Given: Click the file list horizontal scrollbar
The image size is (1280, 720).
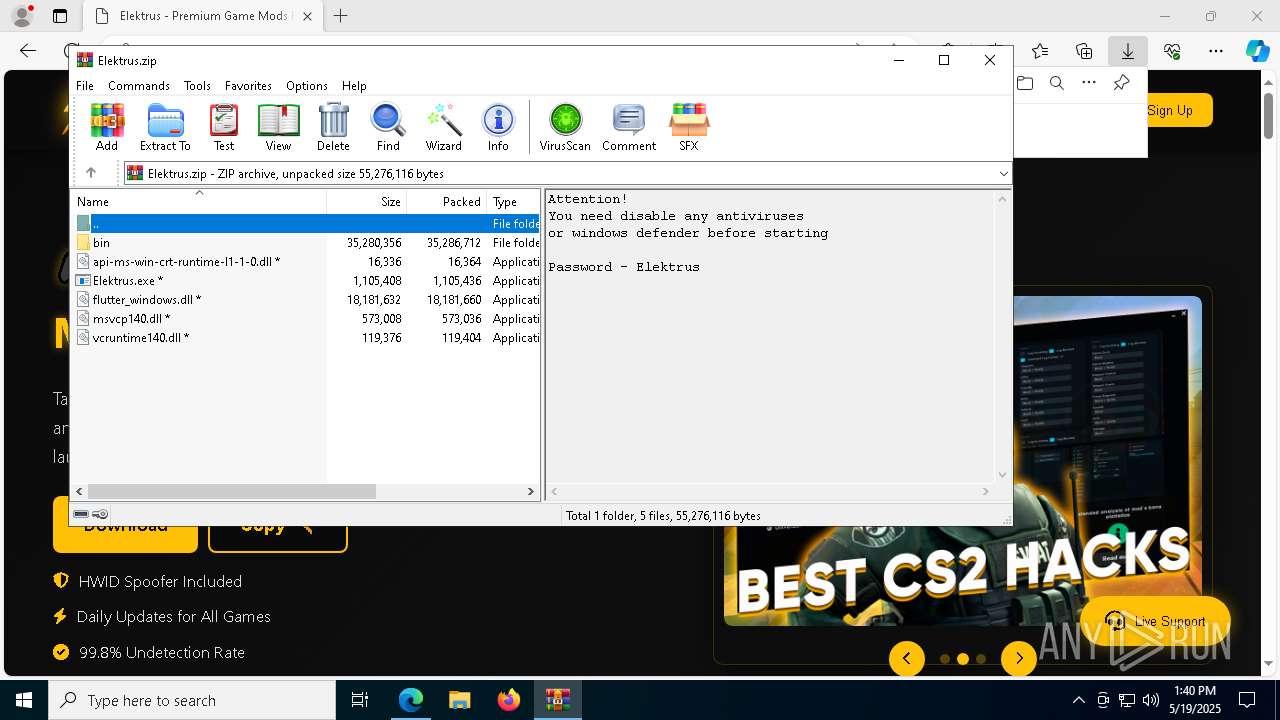Looking at the screenshot, I should (x=231, y=491).
